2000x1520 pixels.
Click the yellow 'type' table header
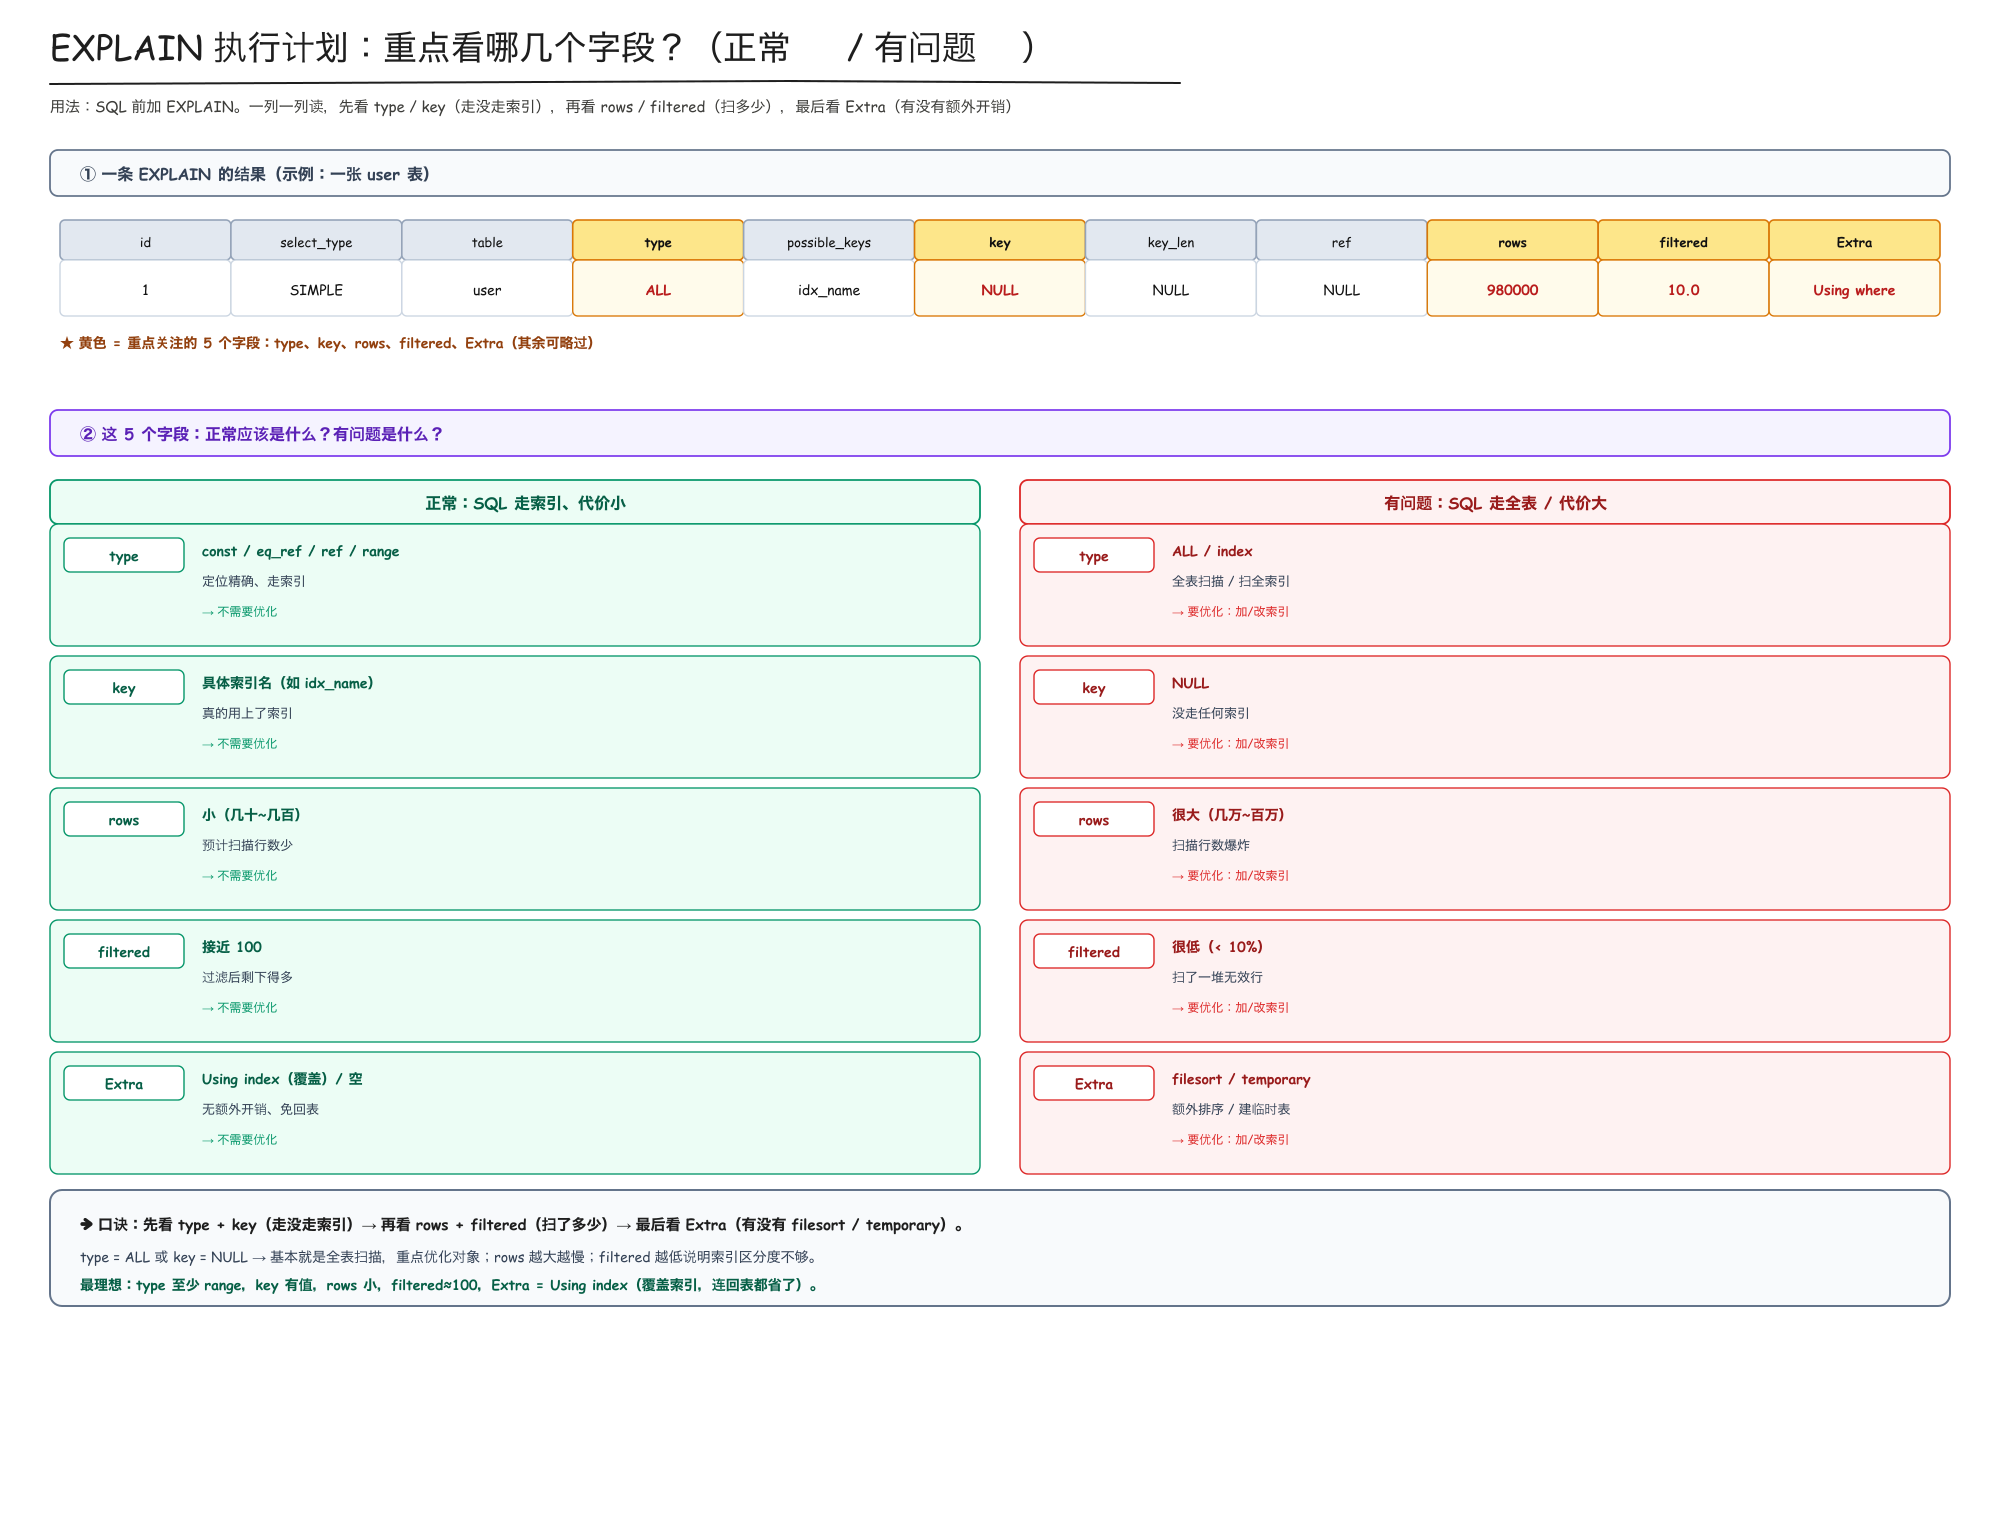658,241
